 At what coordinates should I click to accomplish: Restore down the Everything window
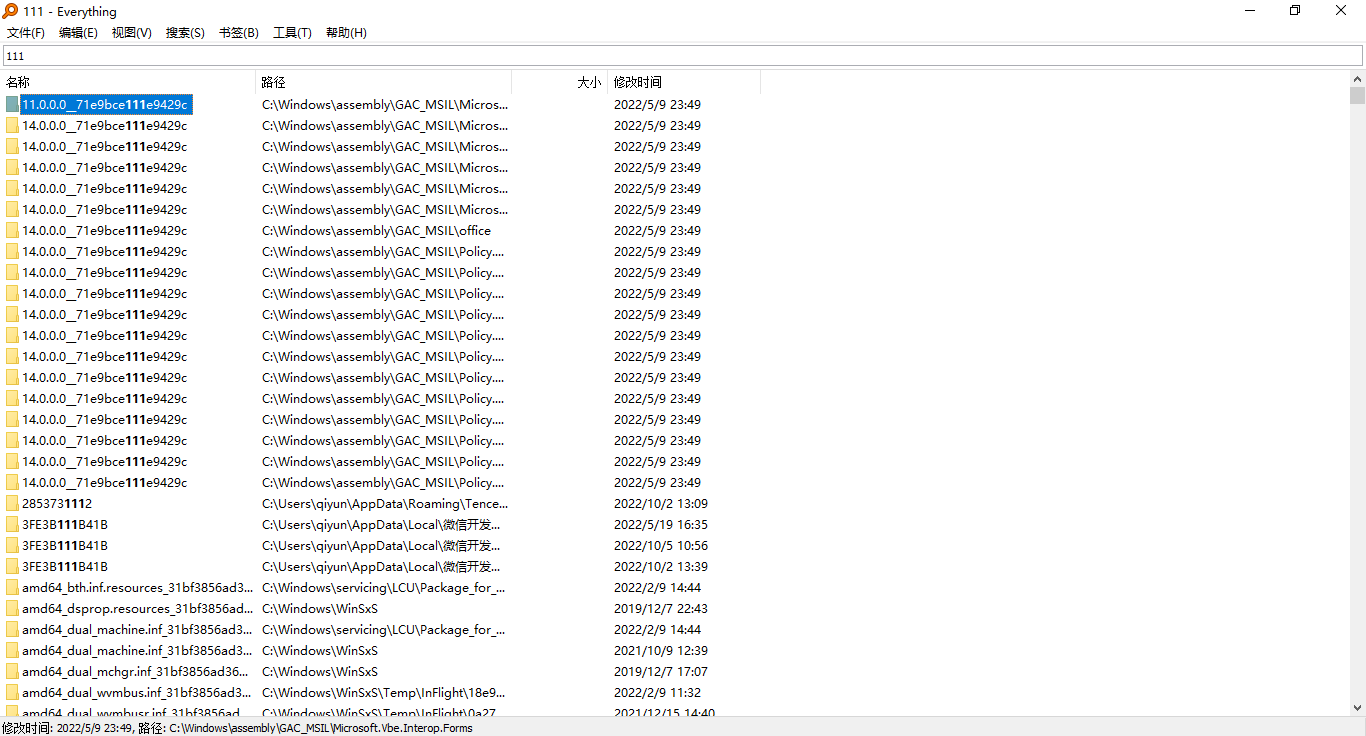[1295, 11]
